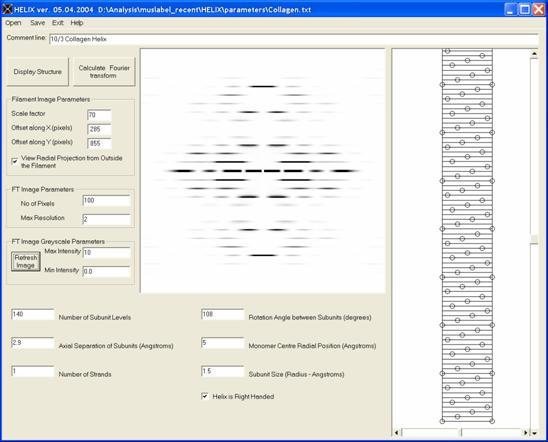
Task: Click Calculate Fourier transform button
Action: tap(104, 72)
